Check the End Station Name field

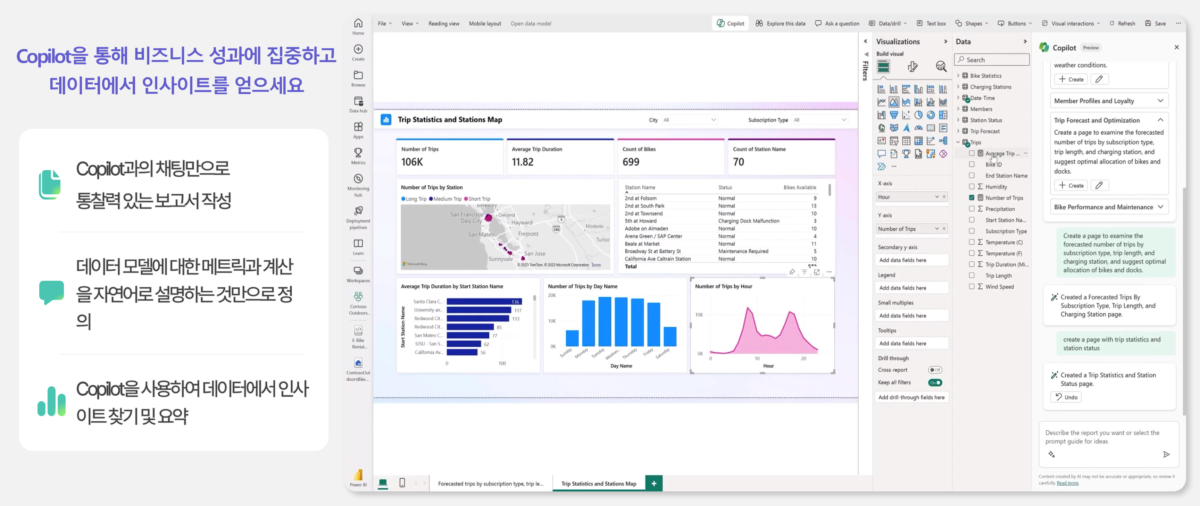[x=972, y=175]
